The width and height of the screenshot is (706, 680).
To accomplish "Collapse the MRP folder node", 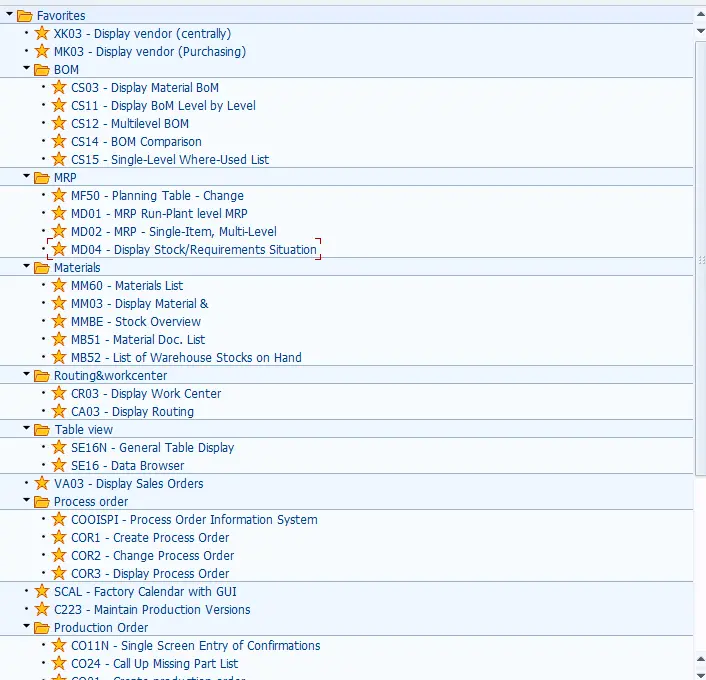I will (x=27, y=177).
